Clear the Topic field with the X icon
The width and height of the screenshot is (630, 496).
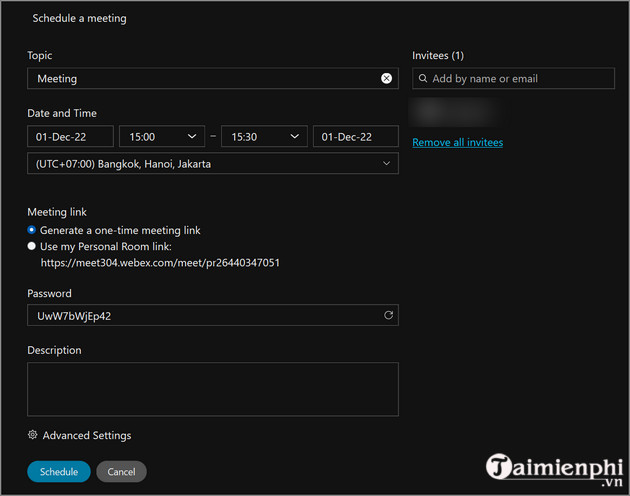(386, 78)
